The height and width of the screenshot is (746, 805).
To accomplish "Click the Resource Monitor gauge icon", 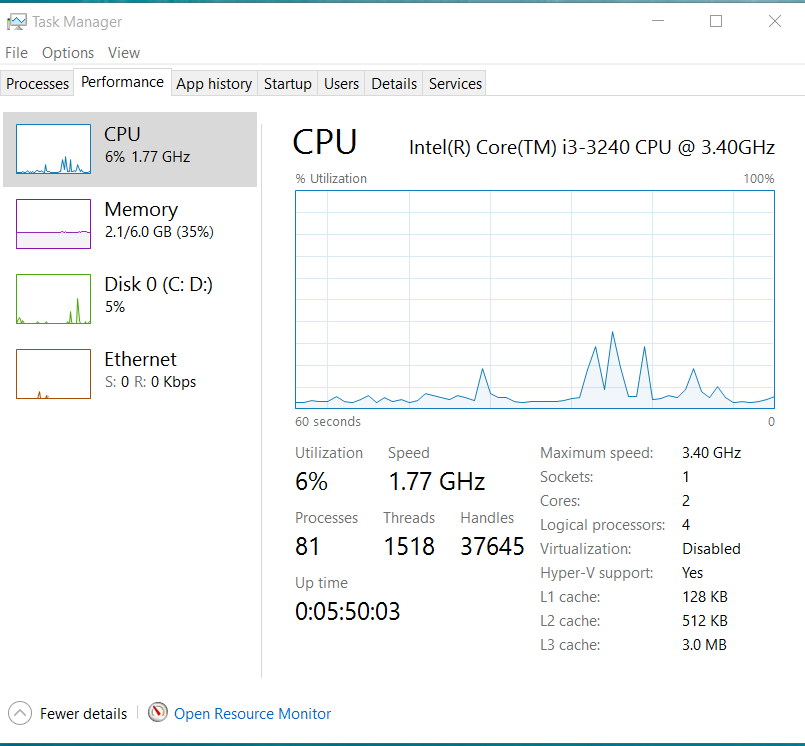I will 158,713.
